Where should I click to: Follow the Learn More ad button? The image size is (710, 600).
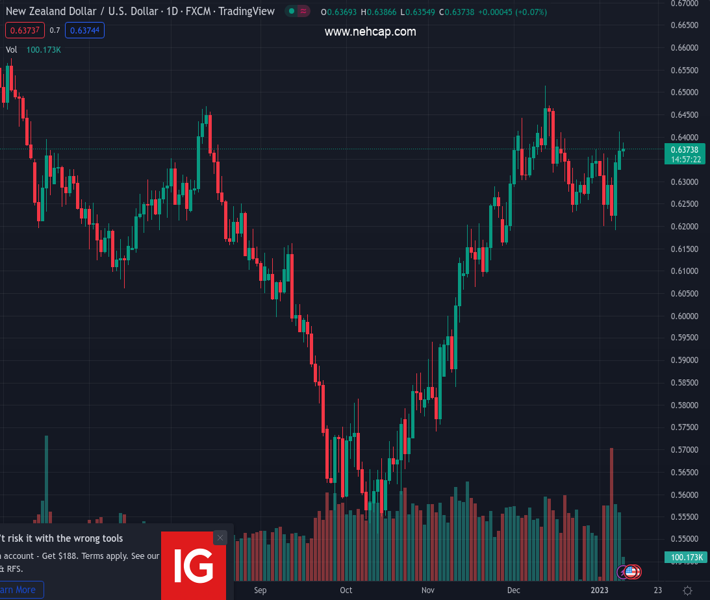[x=20, y=590]
